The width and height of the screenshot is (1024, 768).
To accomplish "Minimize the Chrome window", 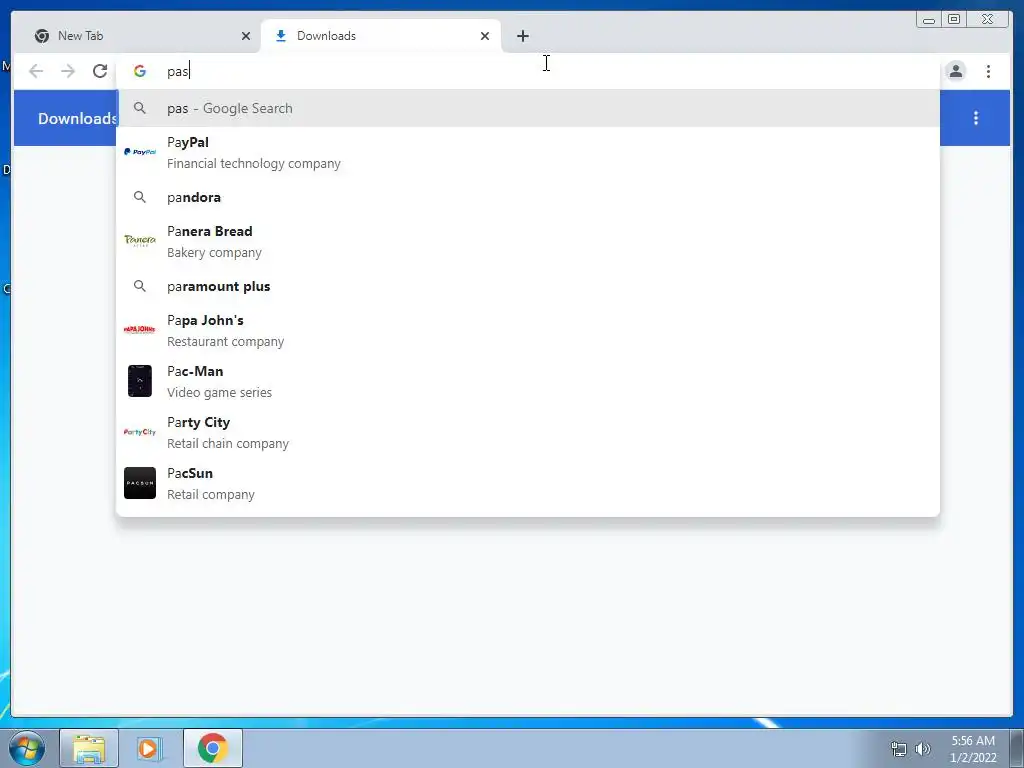I will click(929, 20).
